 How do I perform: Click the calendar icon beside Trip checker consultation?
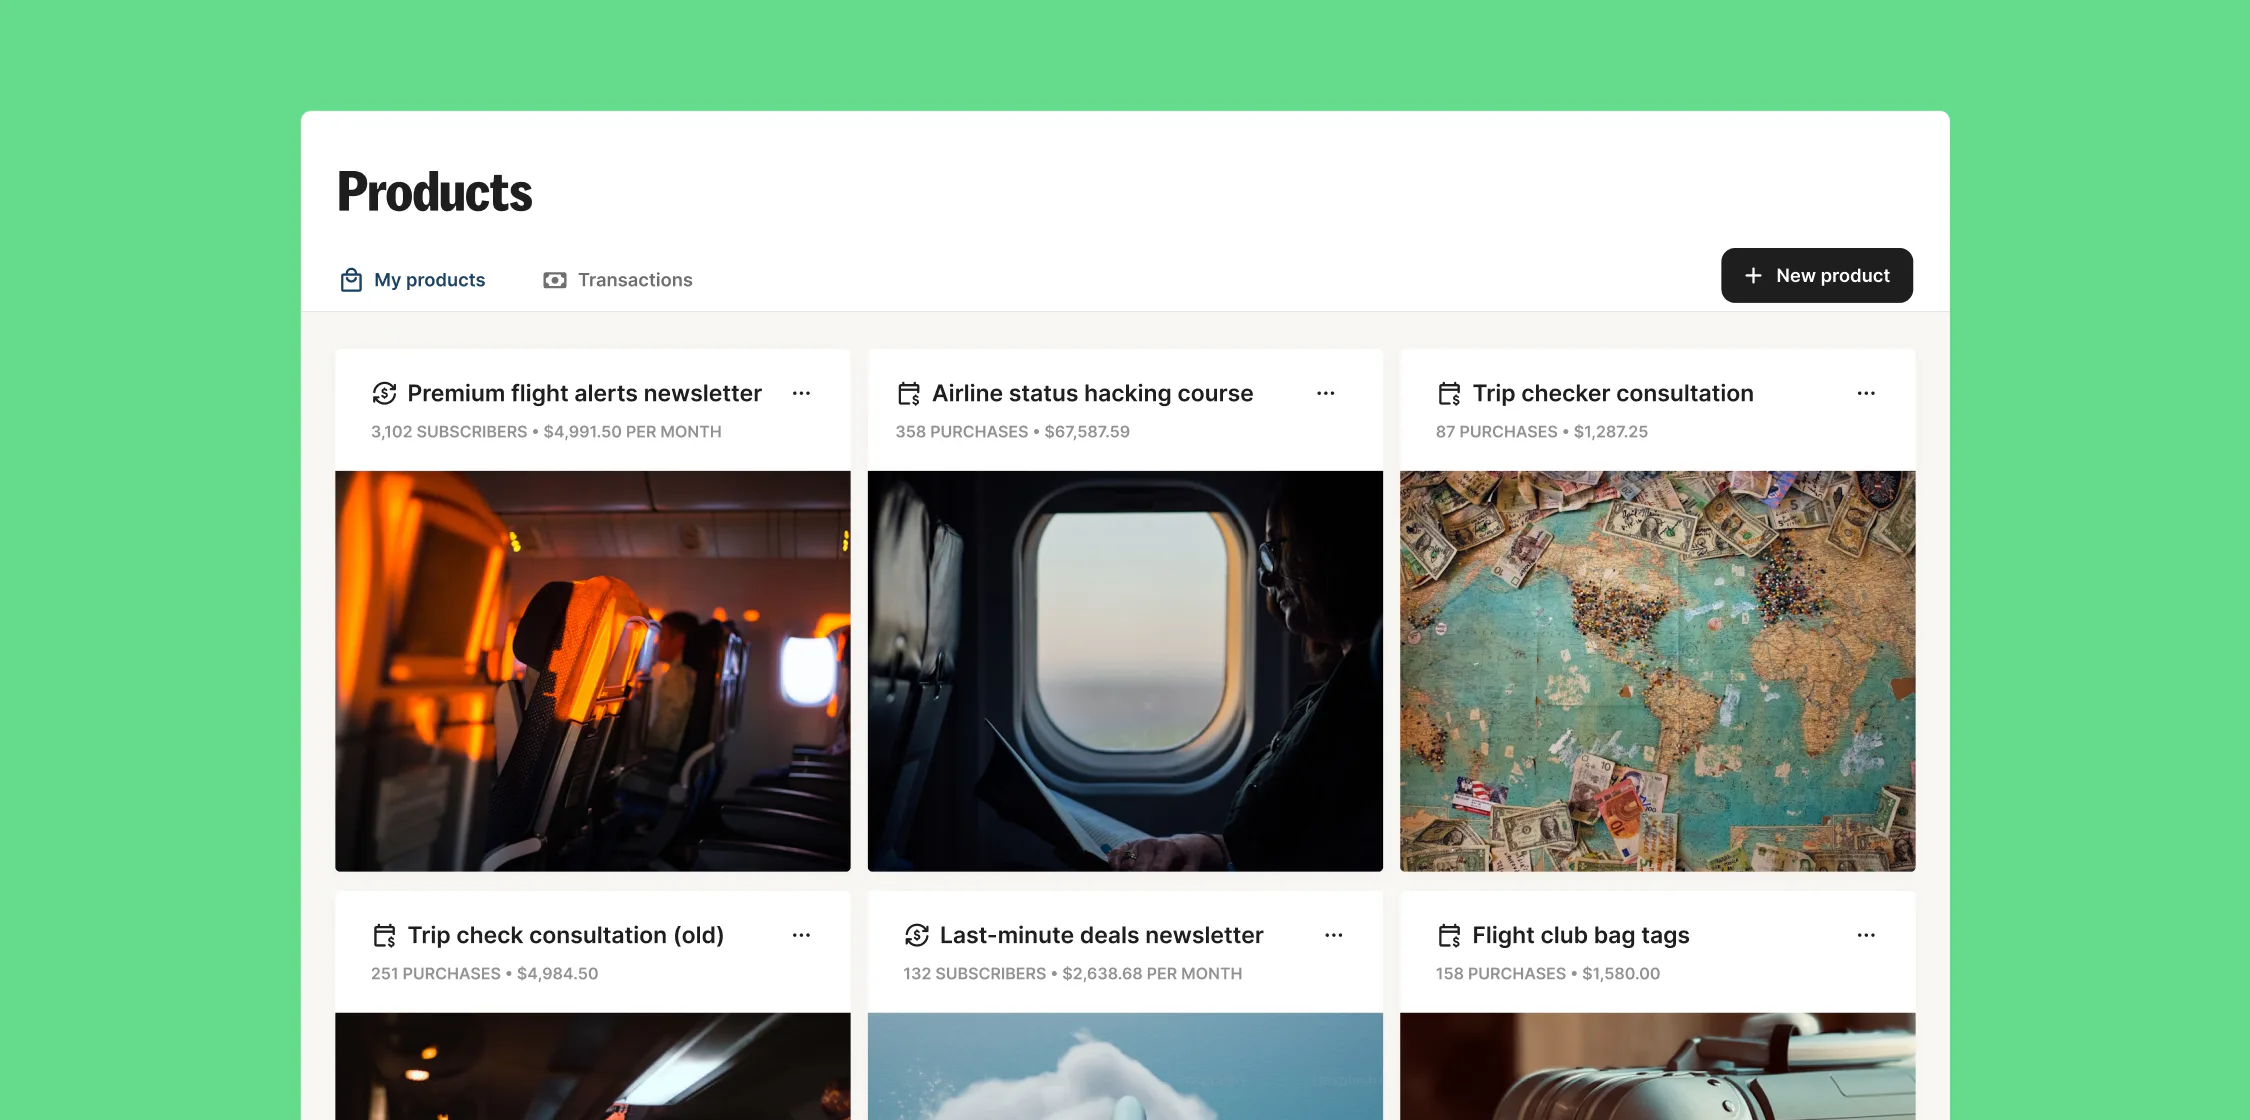[1449, 394]
